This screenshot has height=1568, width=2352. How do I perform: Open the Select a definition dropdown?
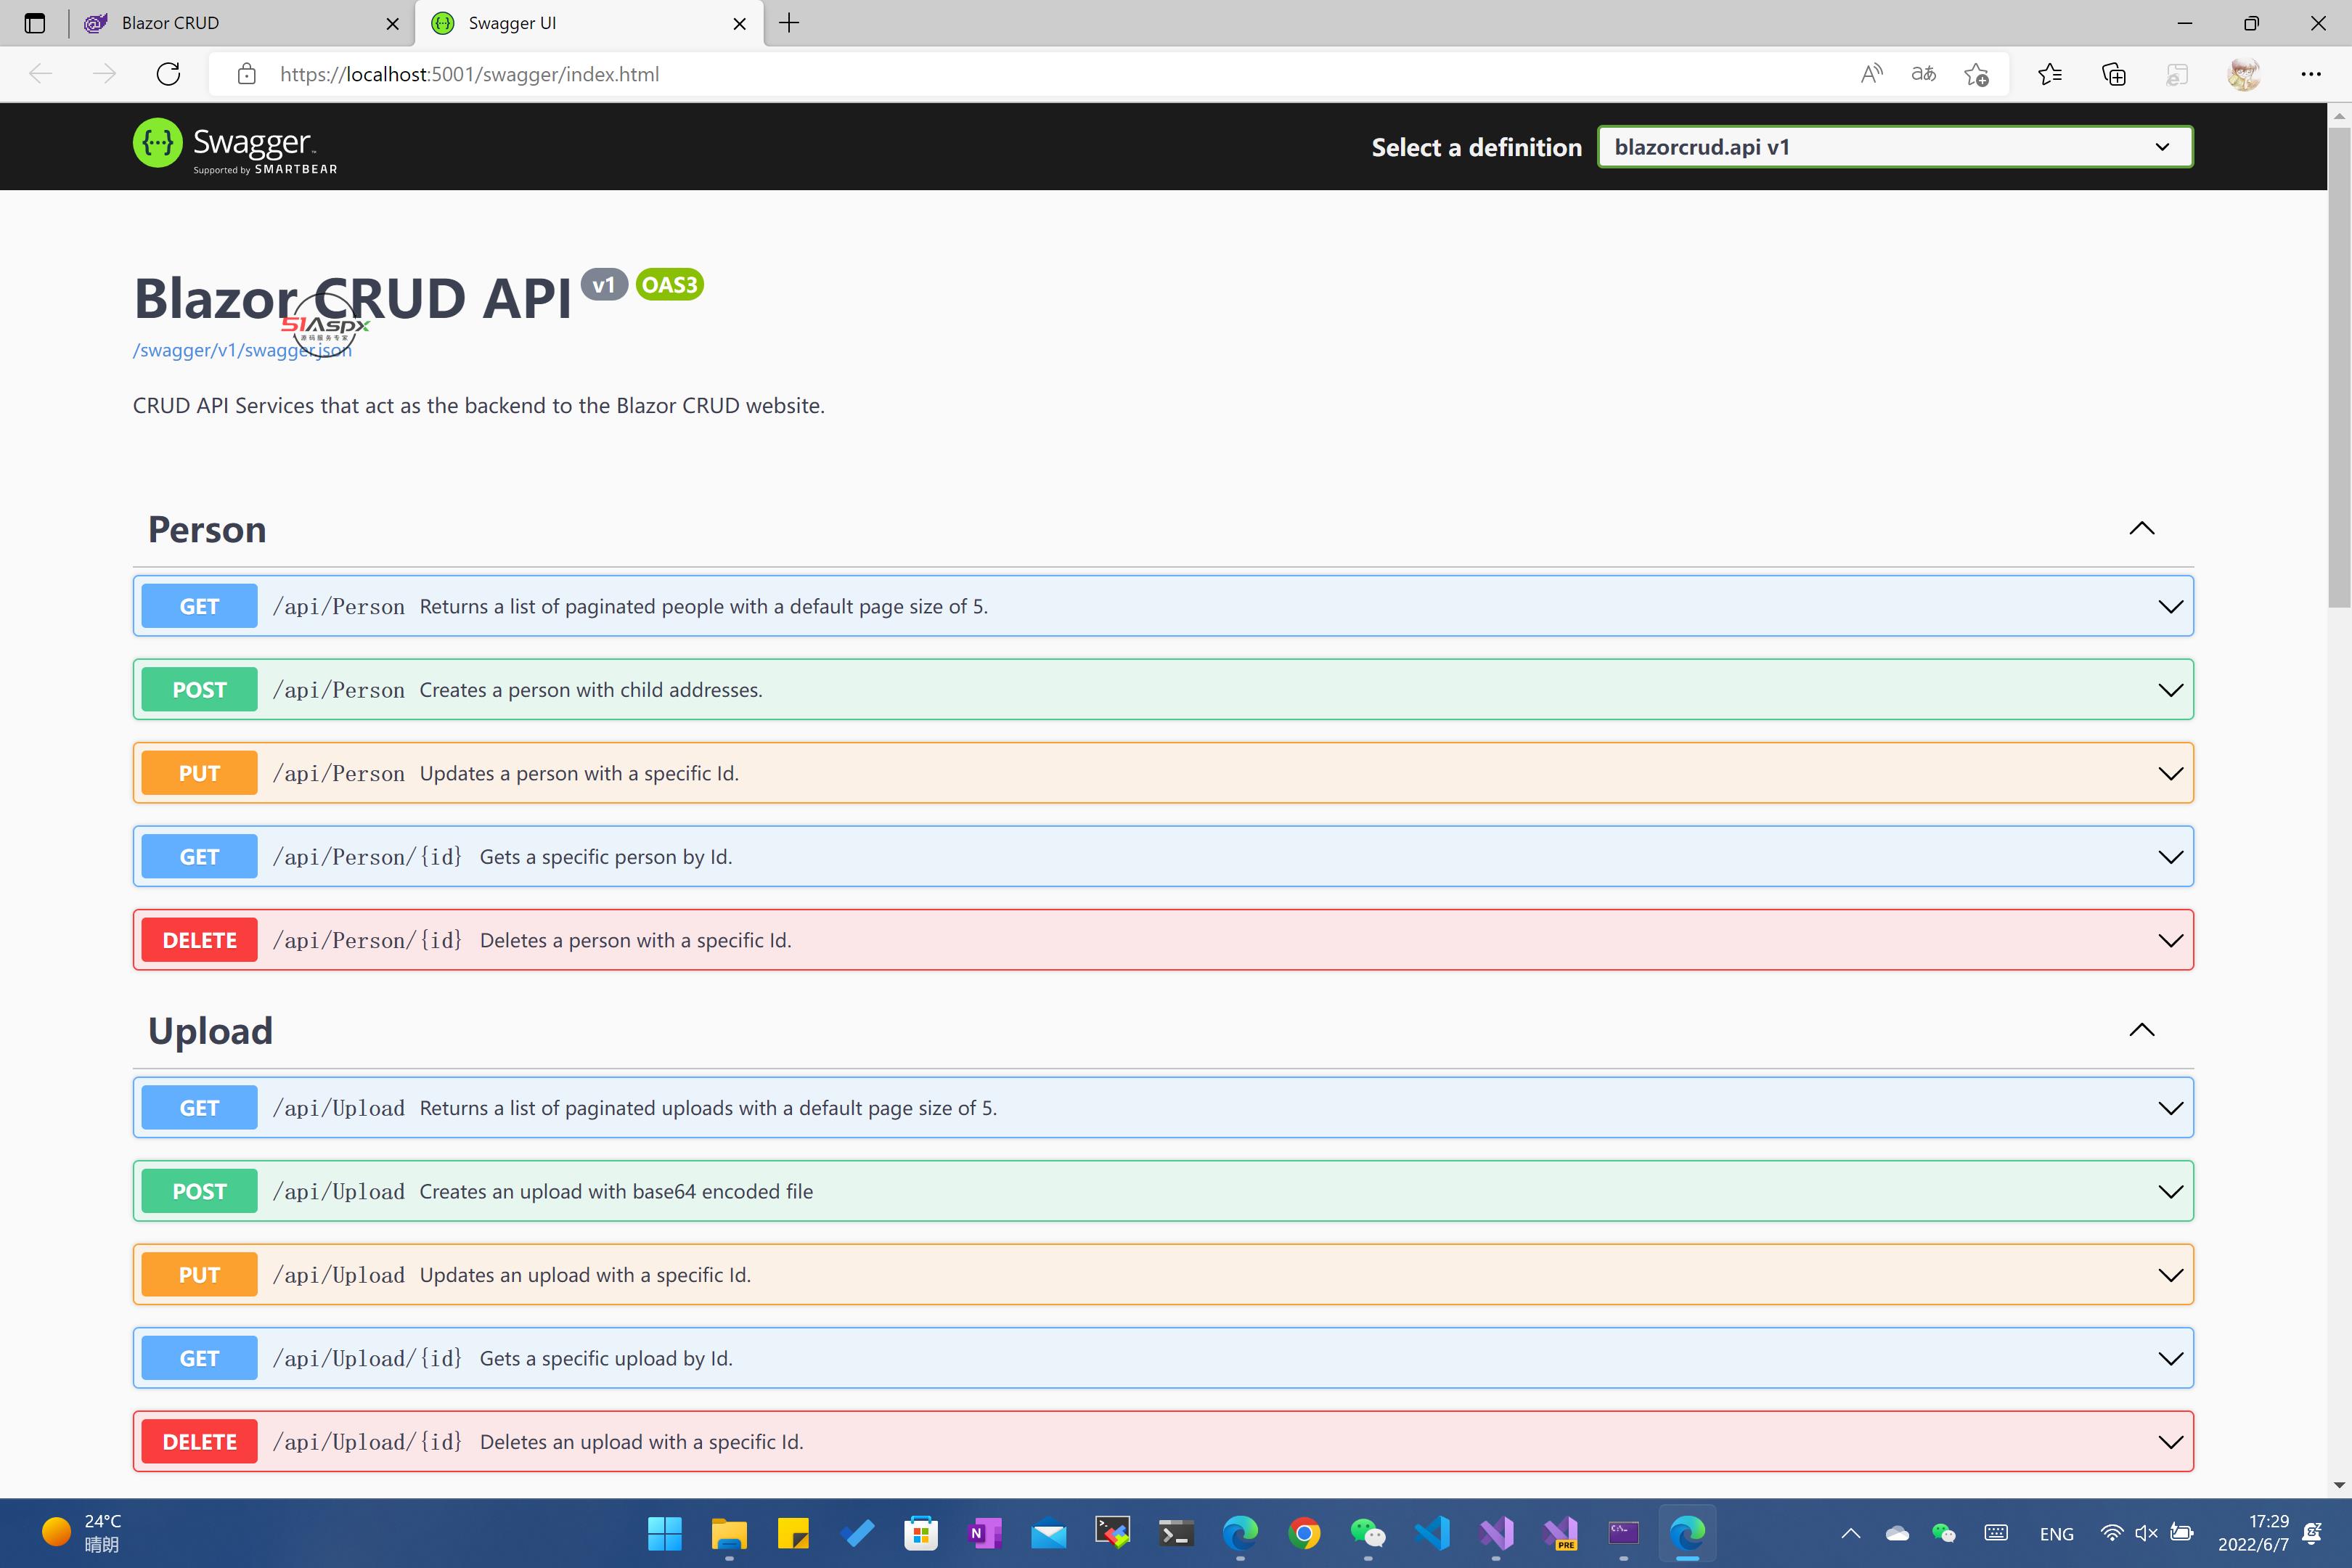click(1895, 147)
